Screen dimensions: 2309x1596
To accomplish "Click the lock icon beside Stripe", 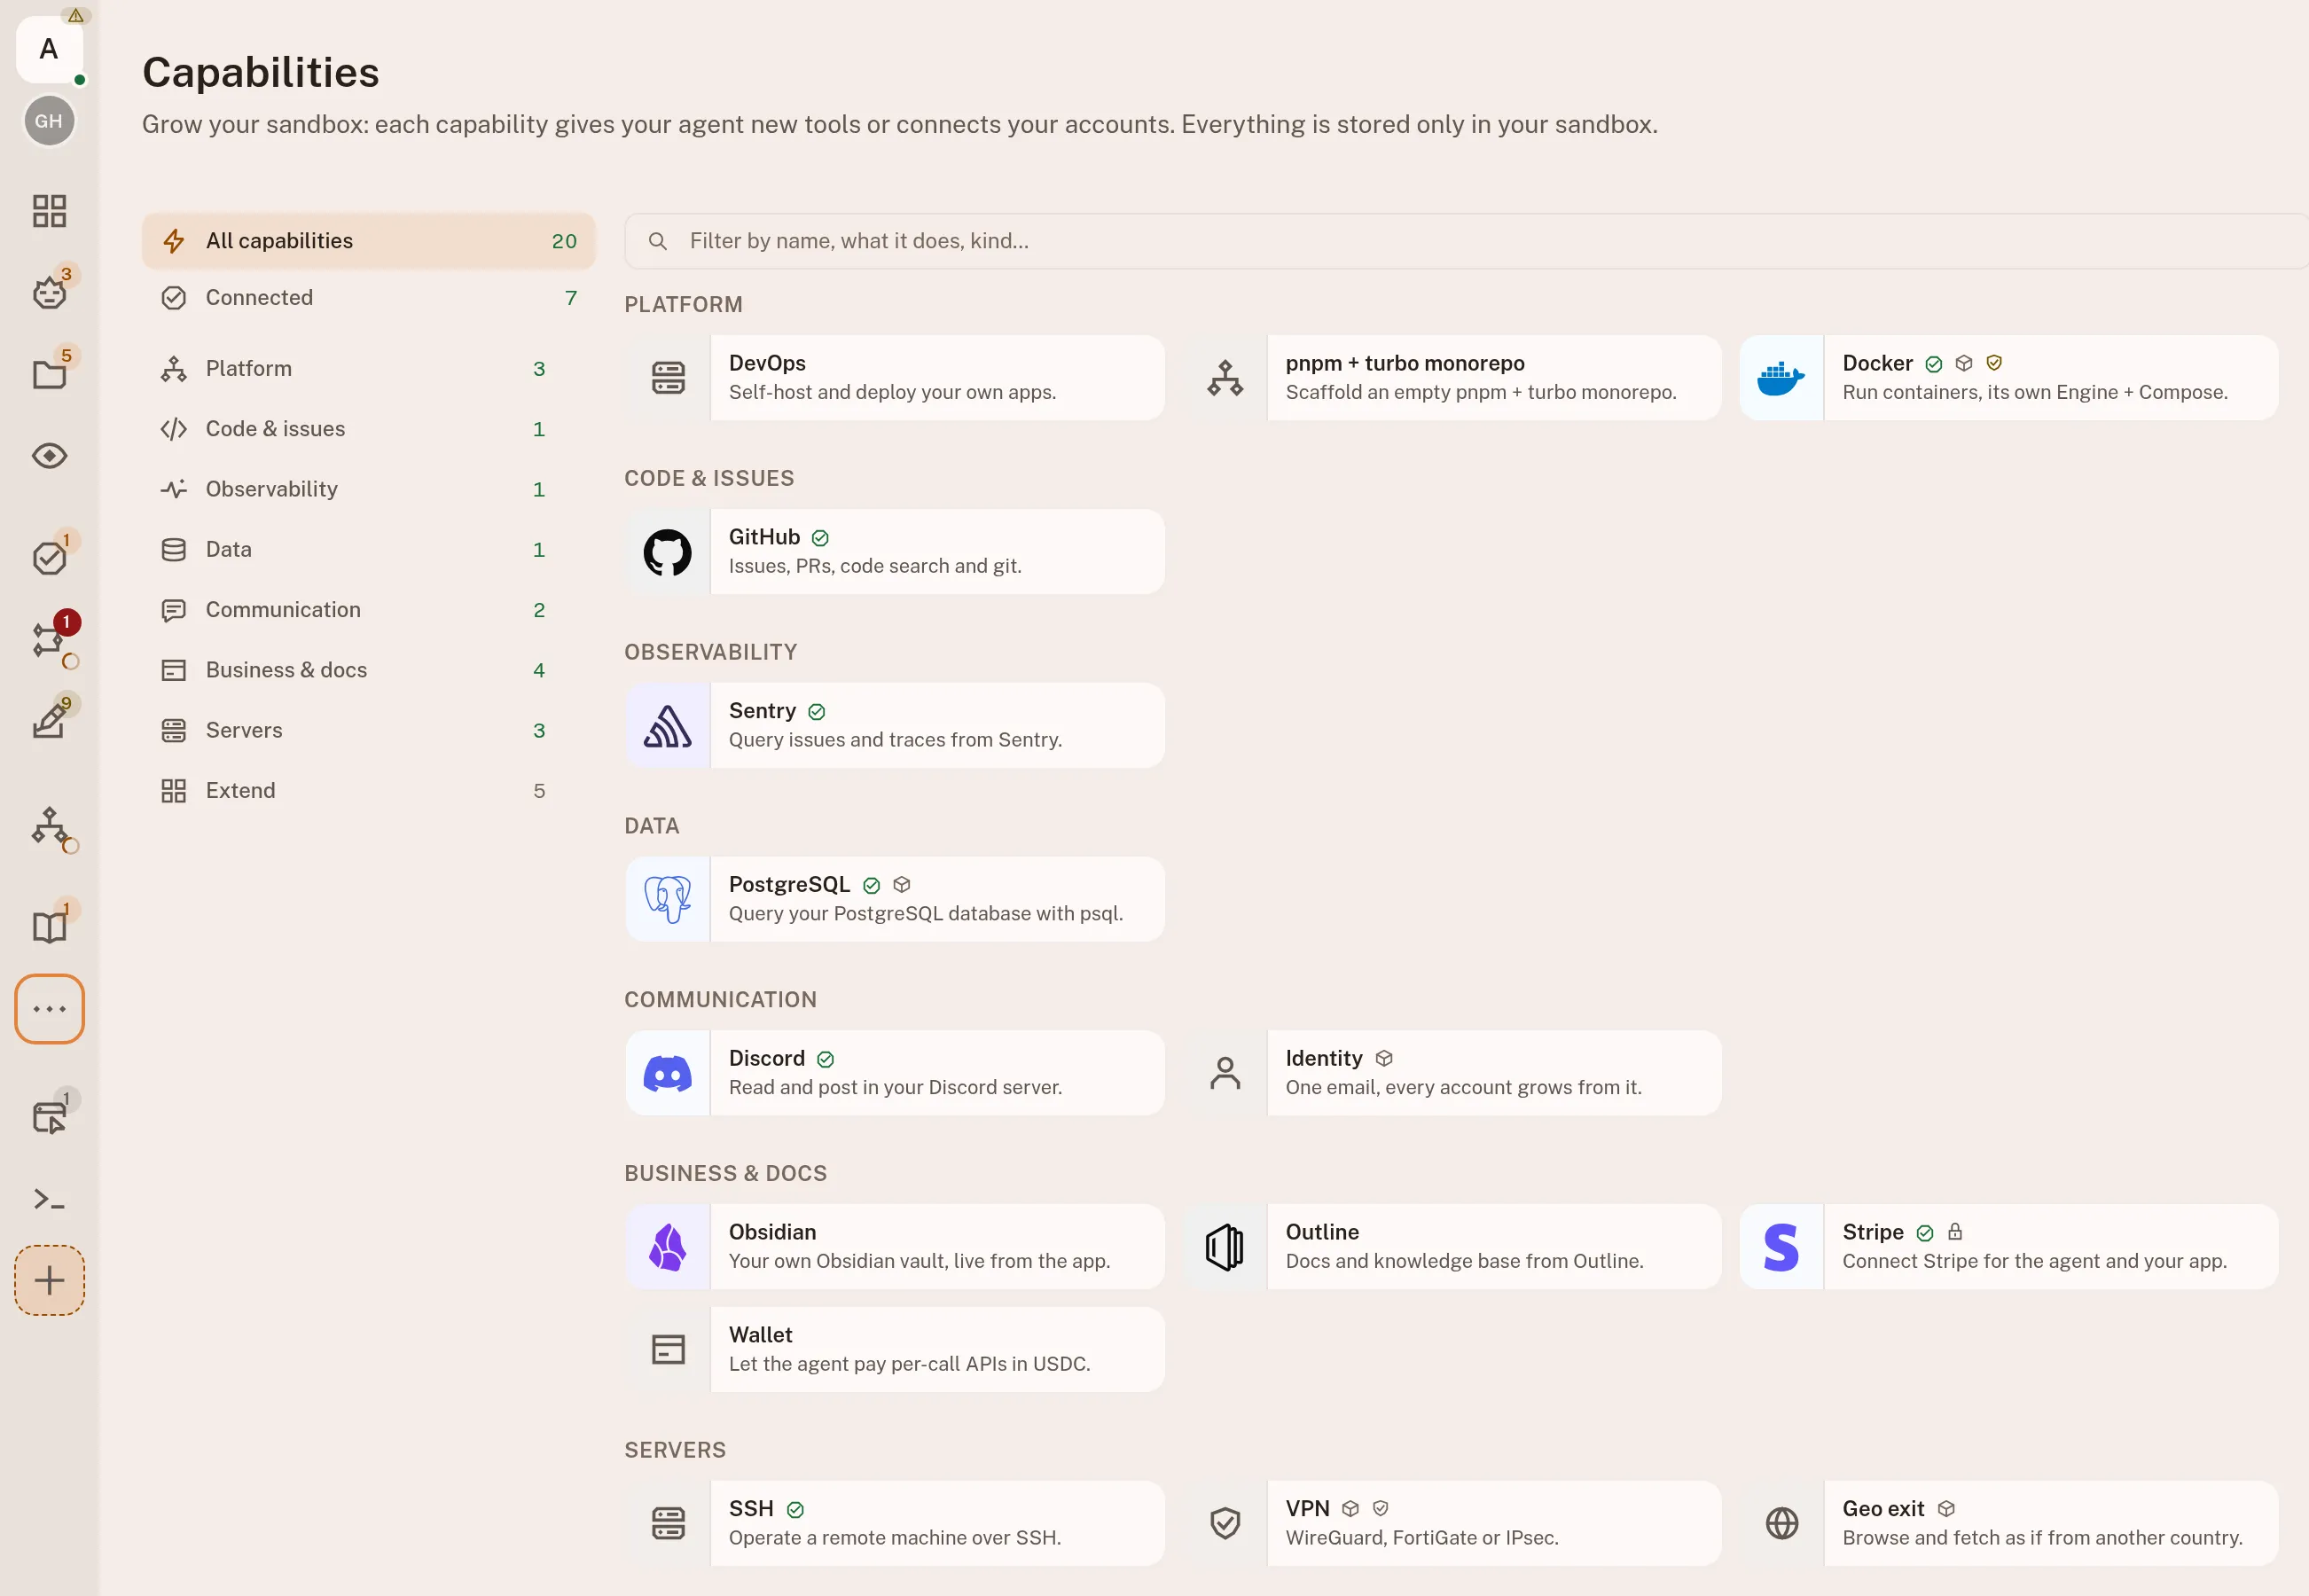I will (1955, 1232).
